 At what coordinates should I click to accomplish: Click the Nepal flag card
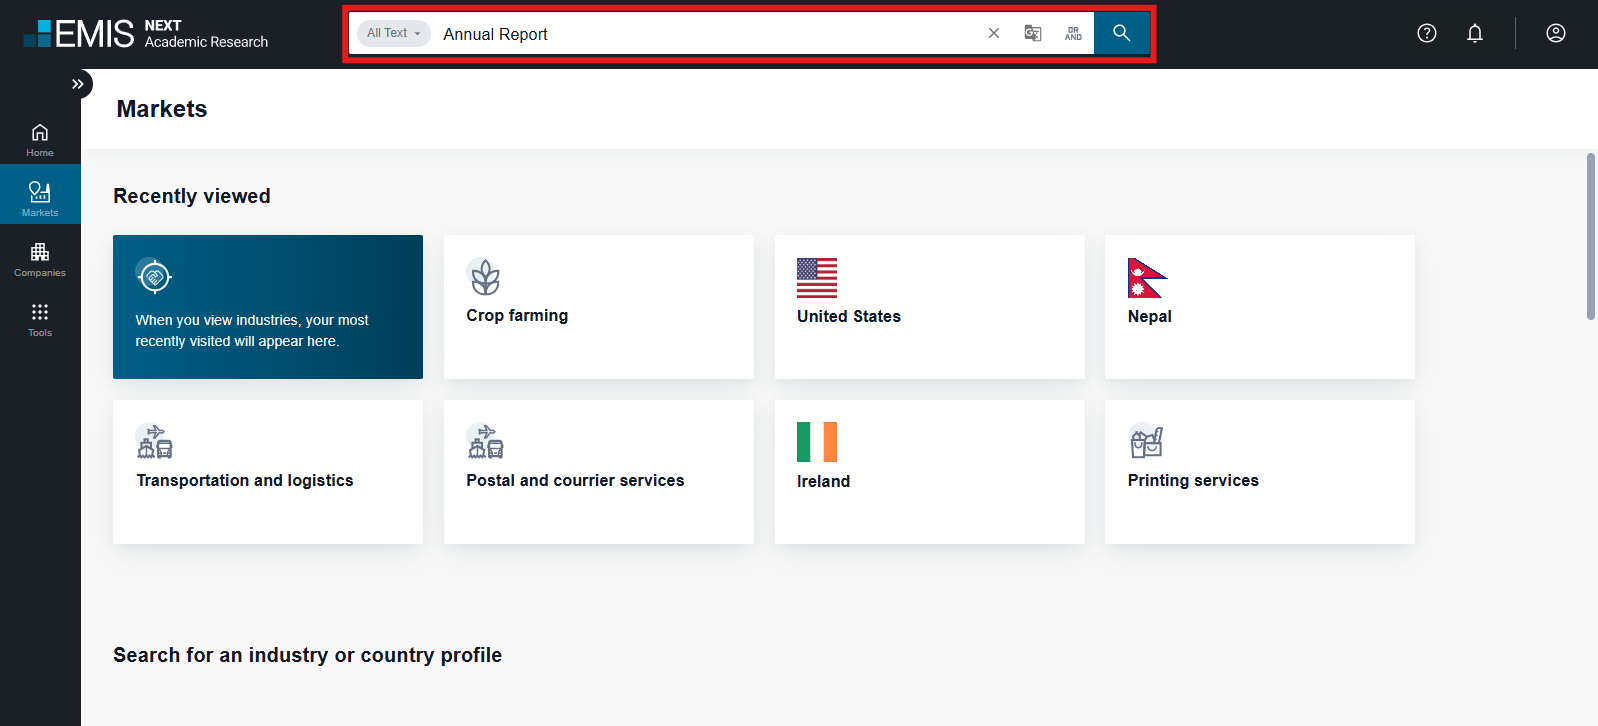click(1259, 307)
